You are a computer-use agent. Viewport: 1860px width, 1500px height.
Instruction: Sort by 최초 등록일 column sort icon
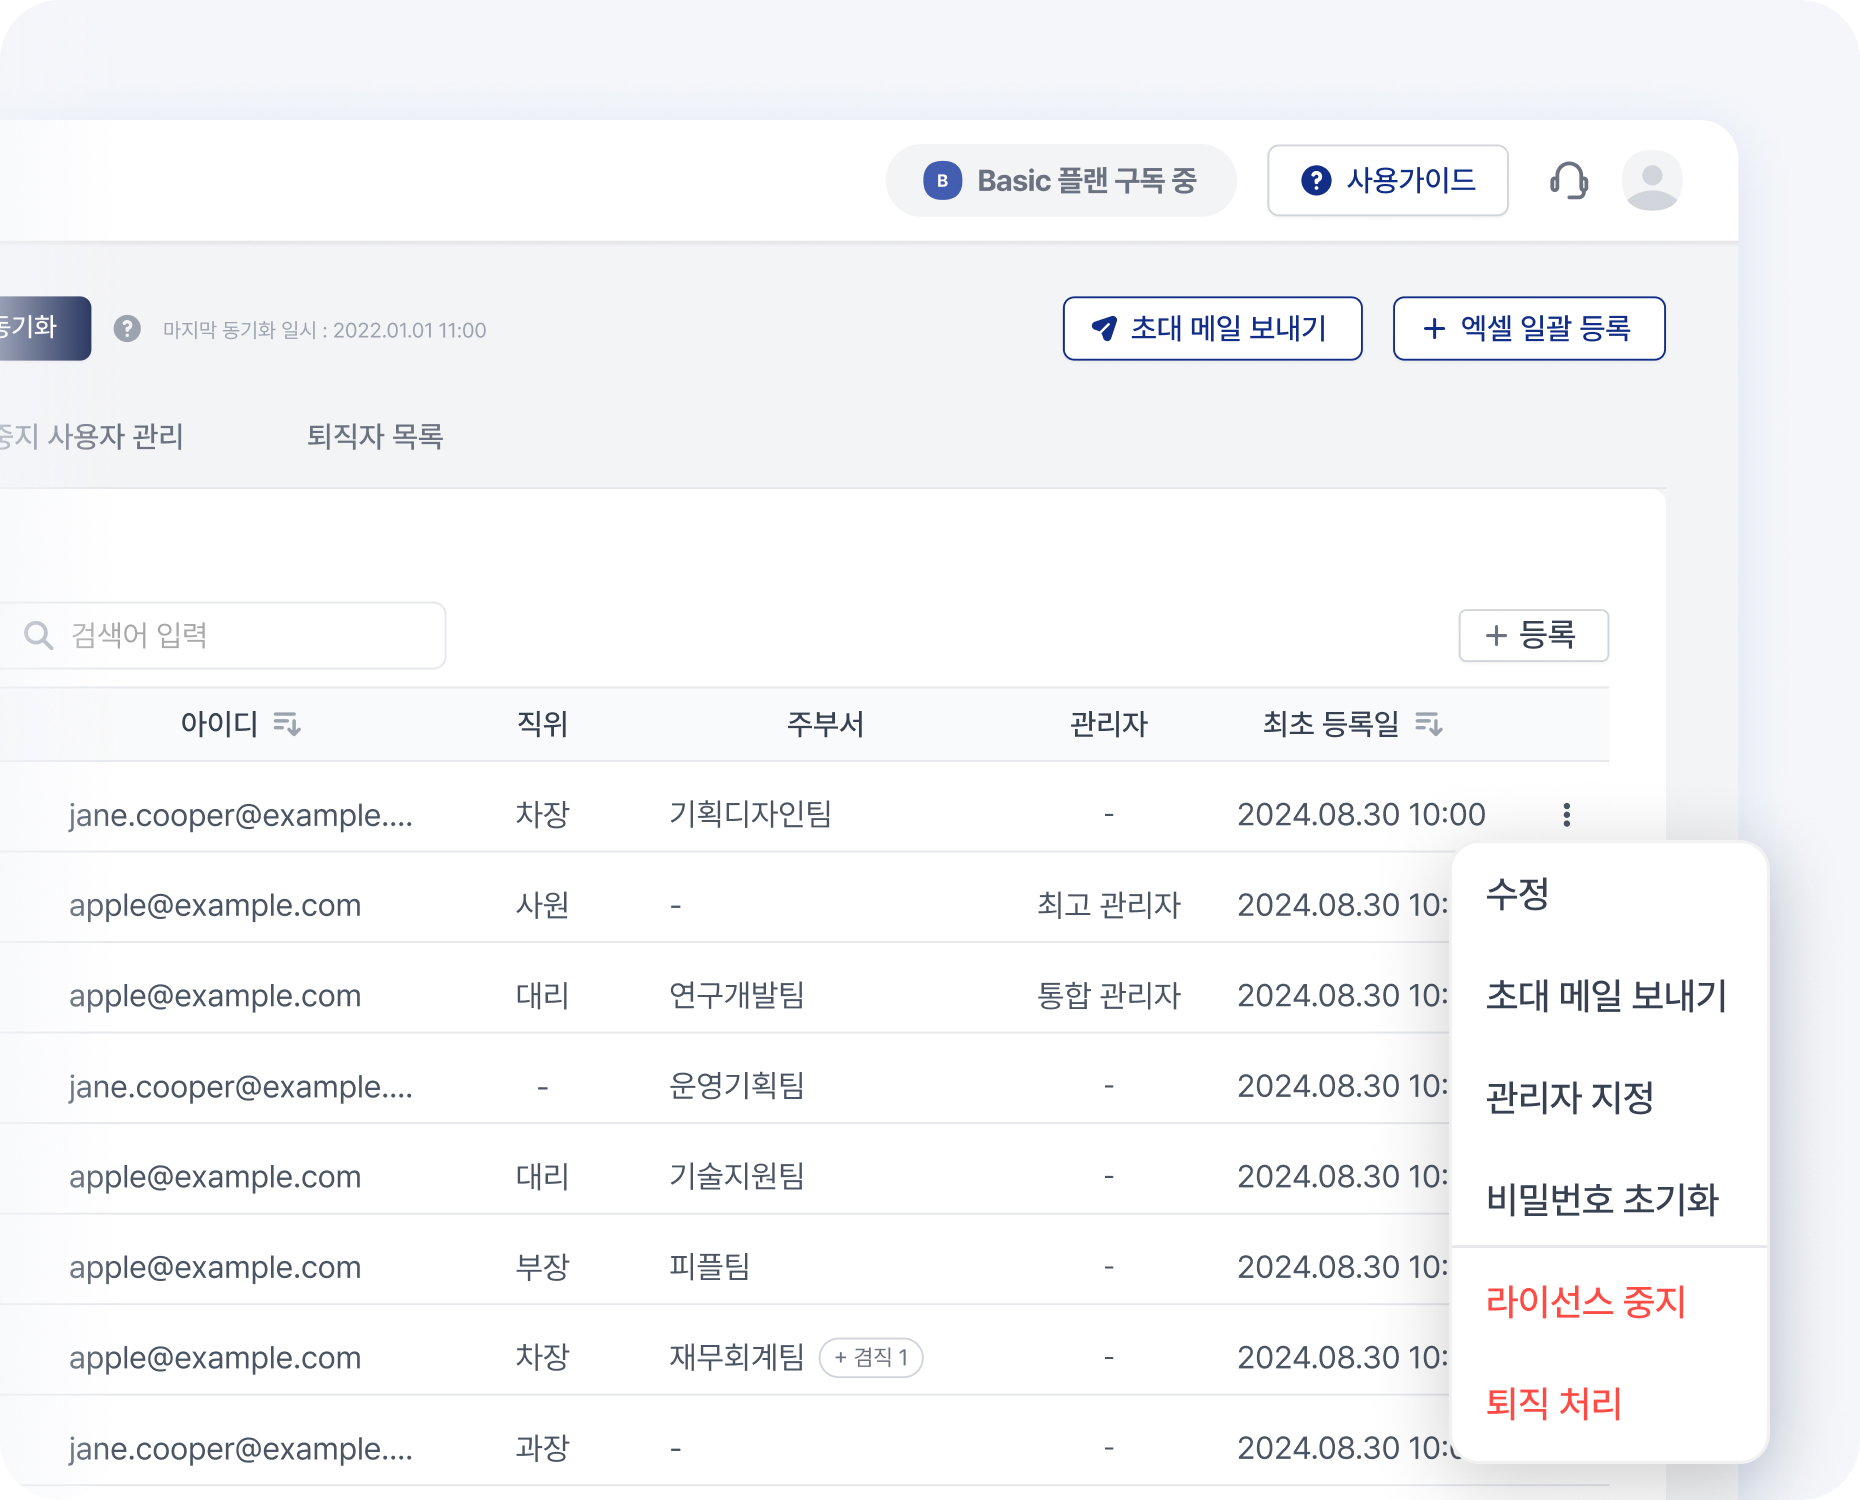pos(1429,723)
